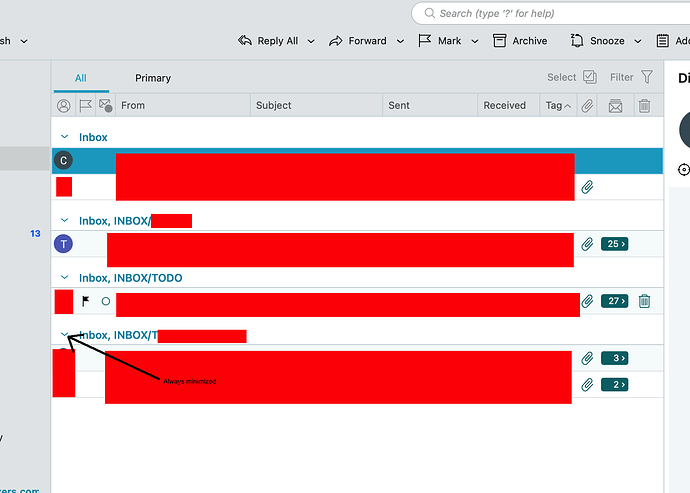
Task: Open the Reply All dropdown arrow
Action: [x=311, y=41]
